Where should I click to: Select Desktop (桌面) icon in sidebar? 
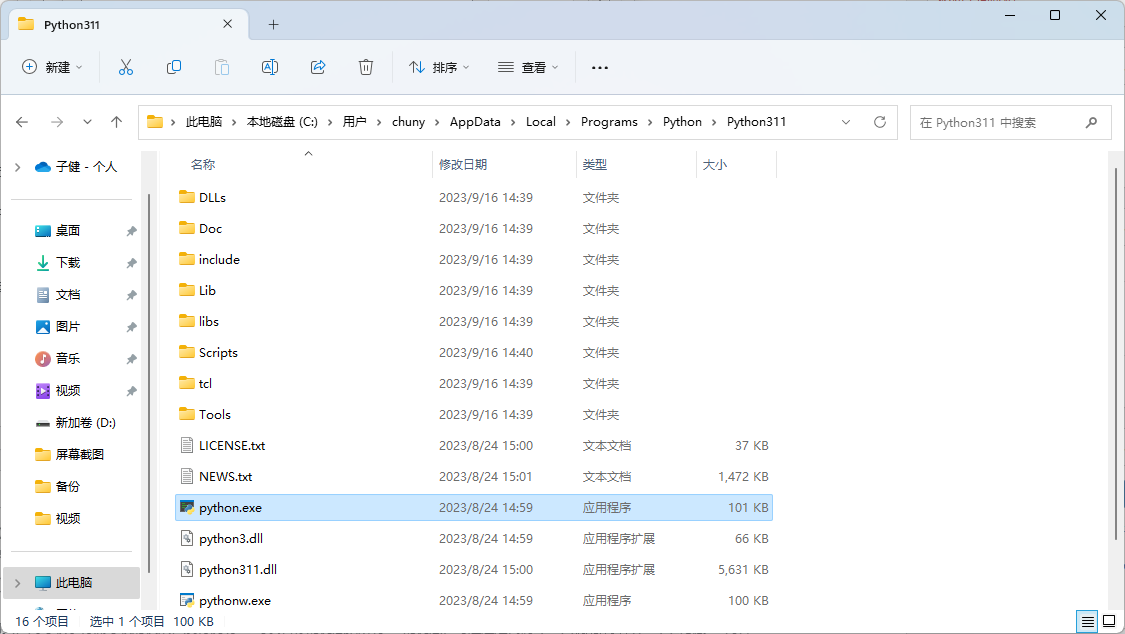(43, 230)
